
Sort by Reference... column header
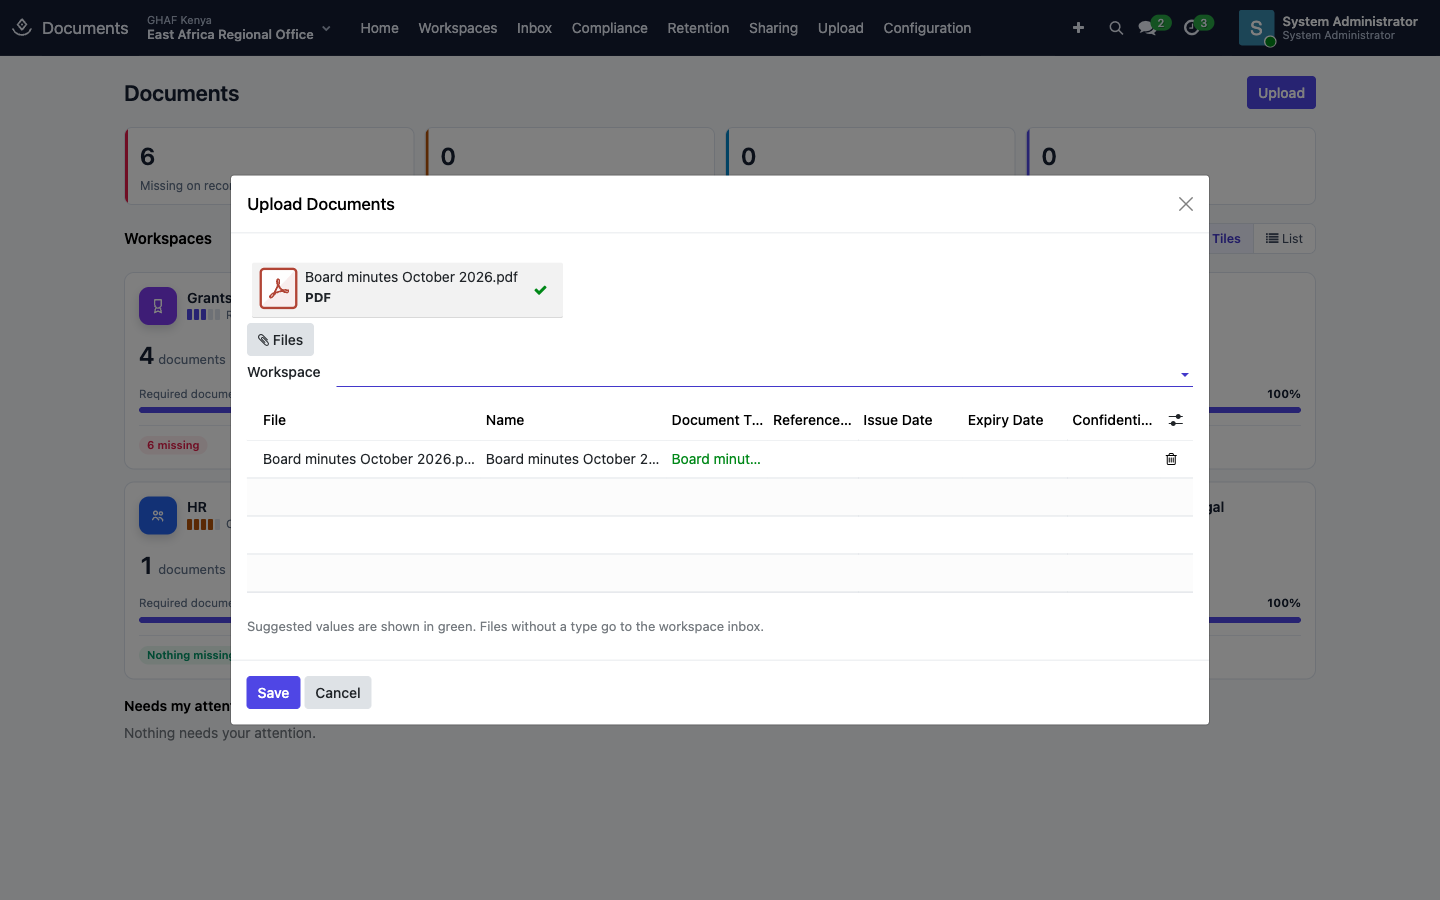812,420
